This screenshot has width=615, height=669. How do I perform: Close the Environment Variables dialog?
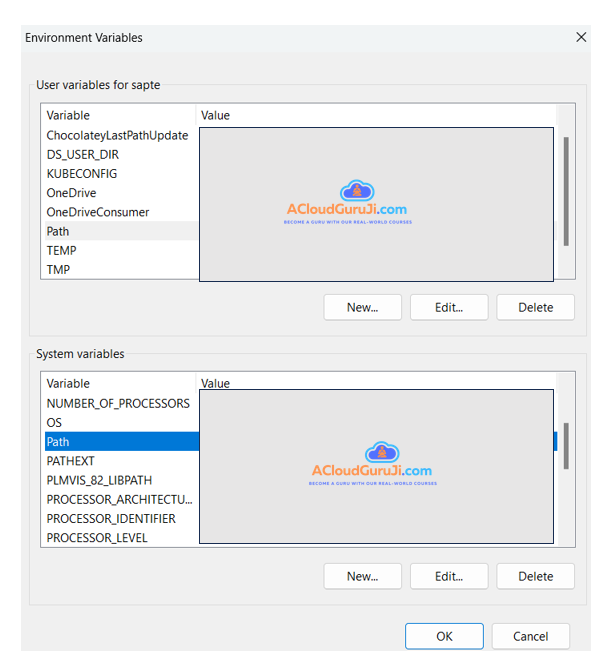(581, 37)
